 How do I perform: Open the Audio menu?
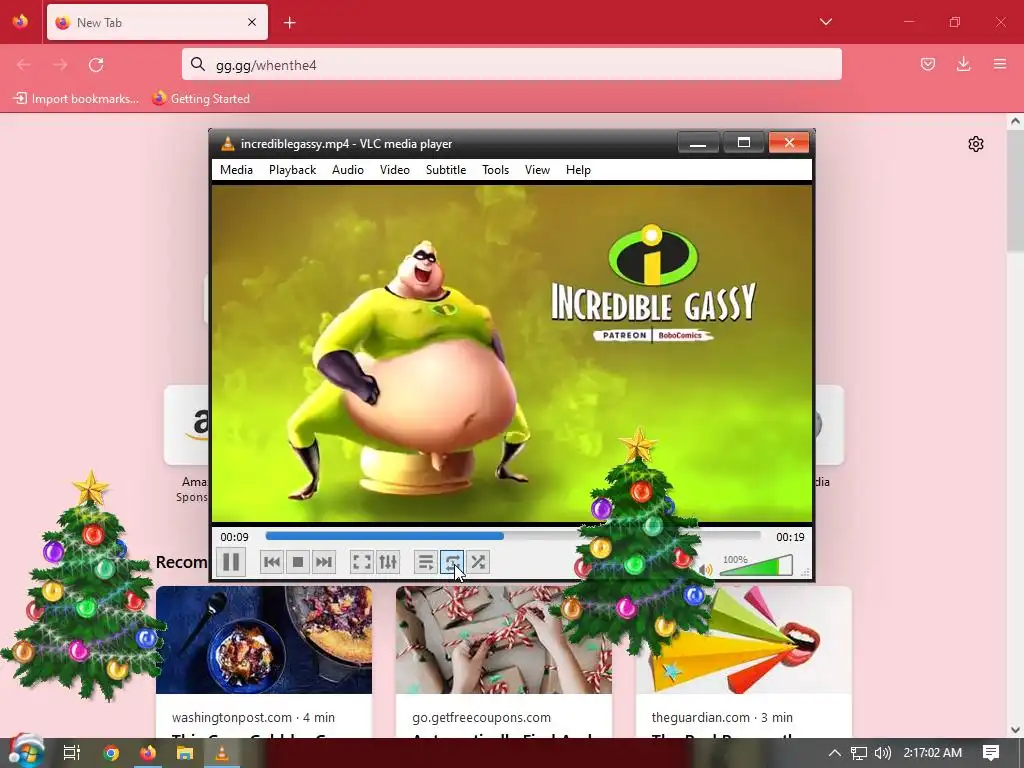point(347,170)
